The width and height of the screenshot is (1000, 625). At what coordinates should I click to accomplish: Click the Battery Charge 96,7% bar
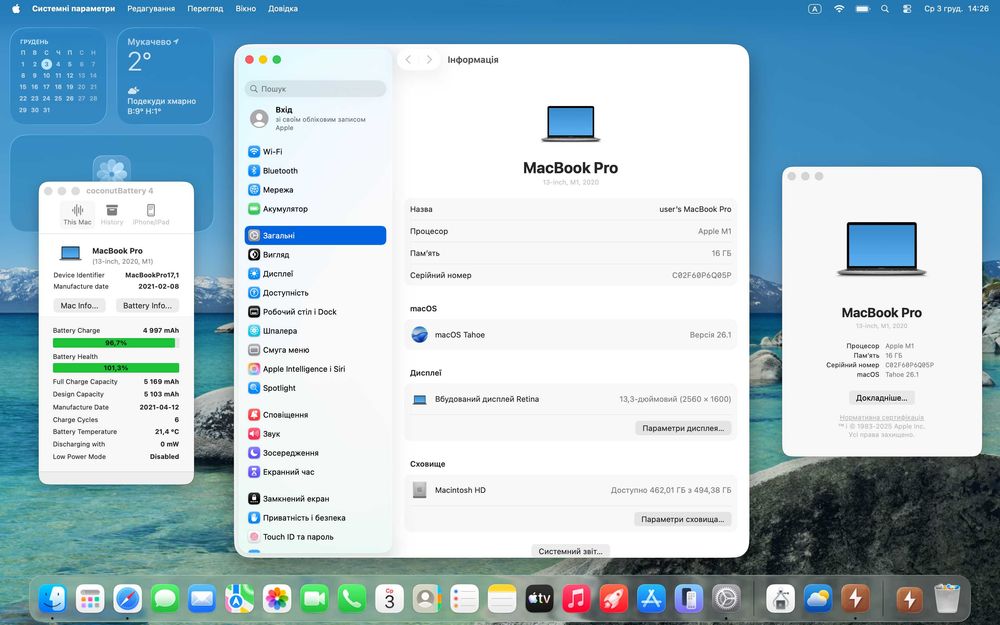coord(115,343)
